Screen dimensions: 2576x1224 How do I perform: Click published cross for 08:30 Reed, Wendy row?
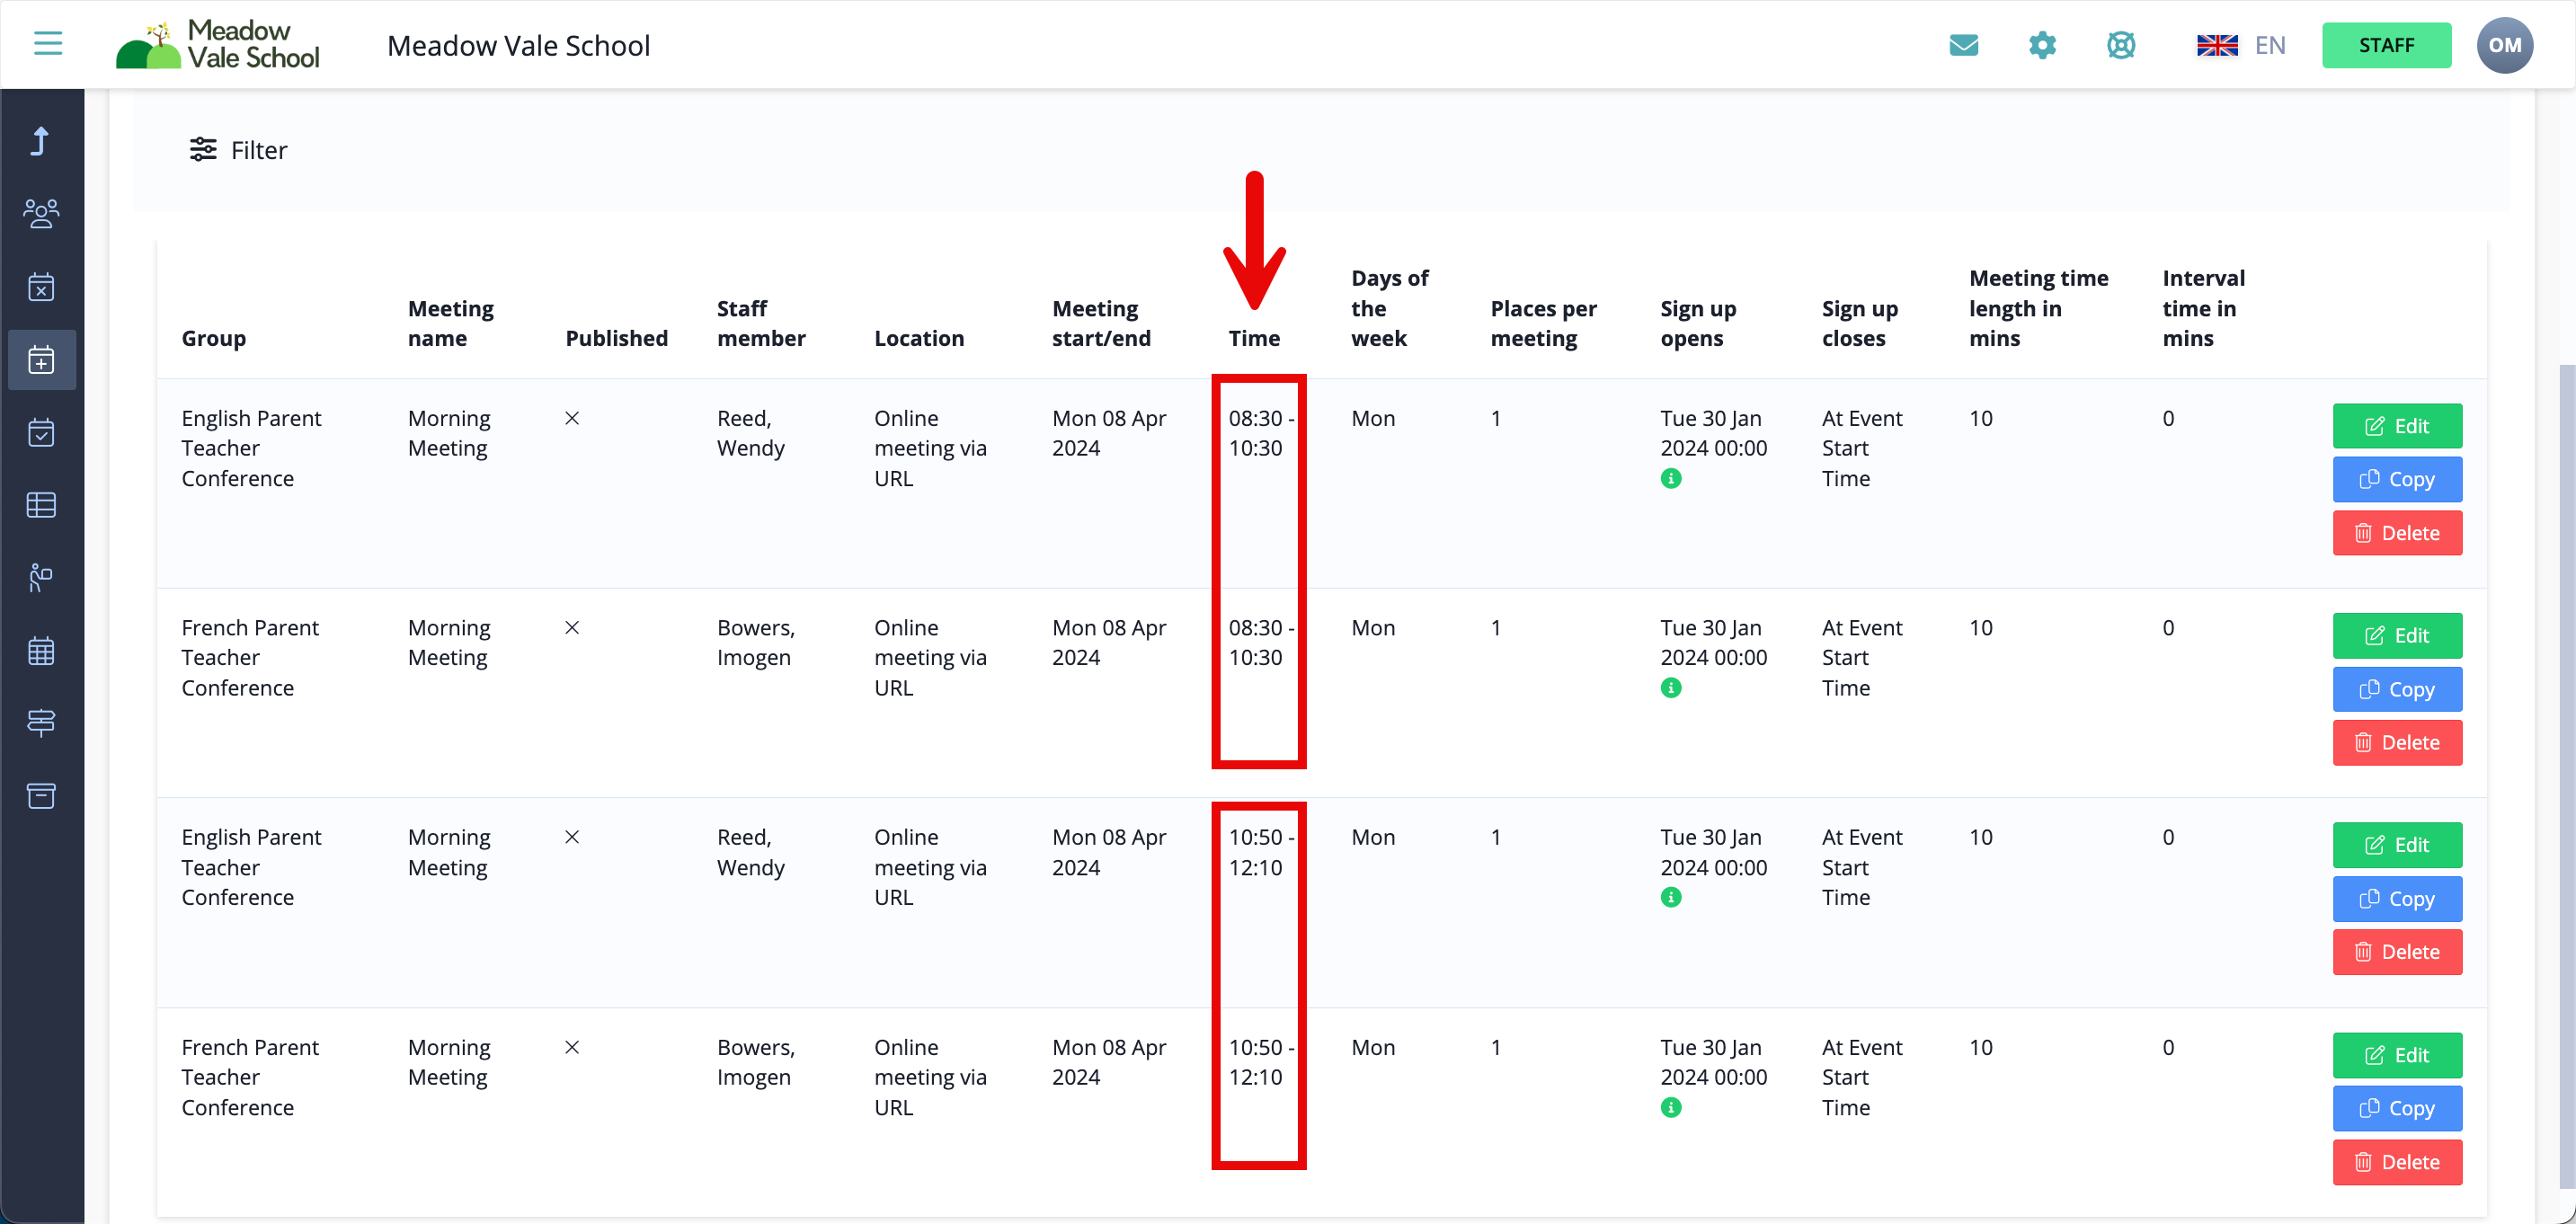coord(572,418)
